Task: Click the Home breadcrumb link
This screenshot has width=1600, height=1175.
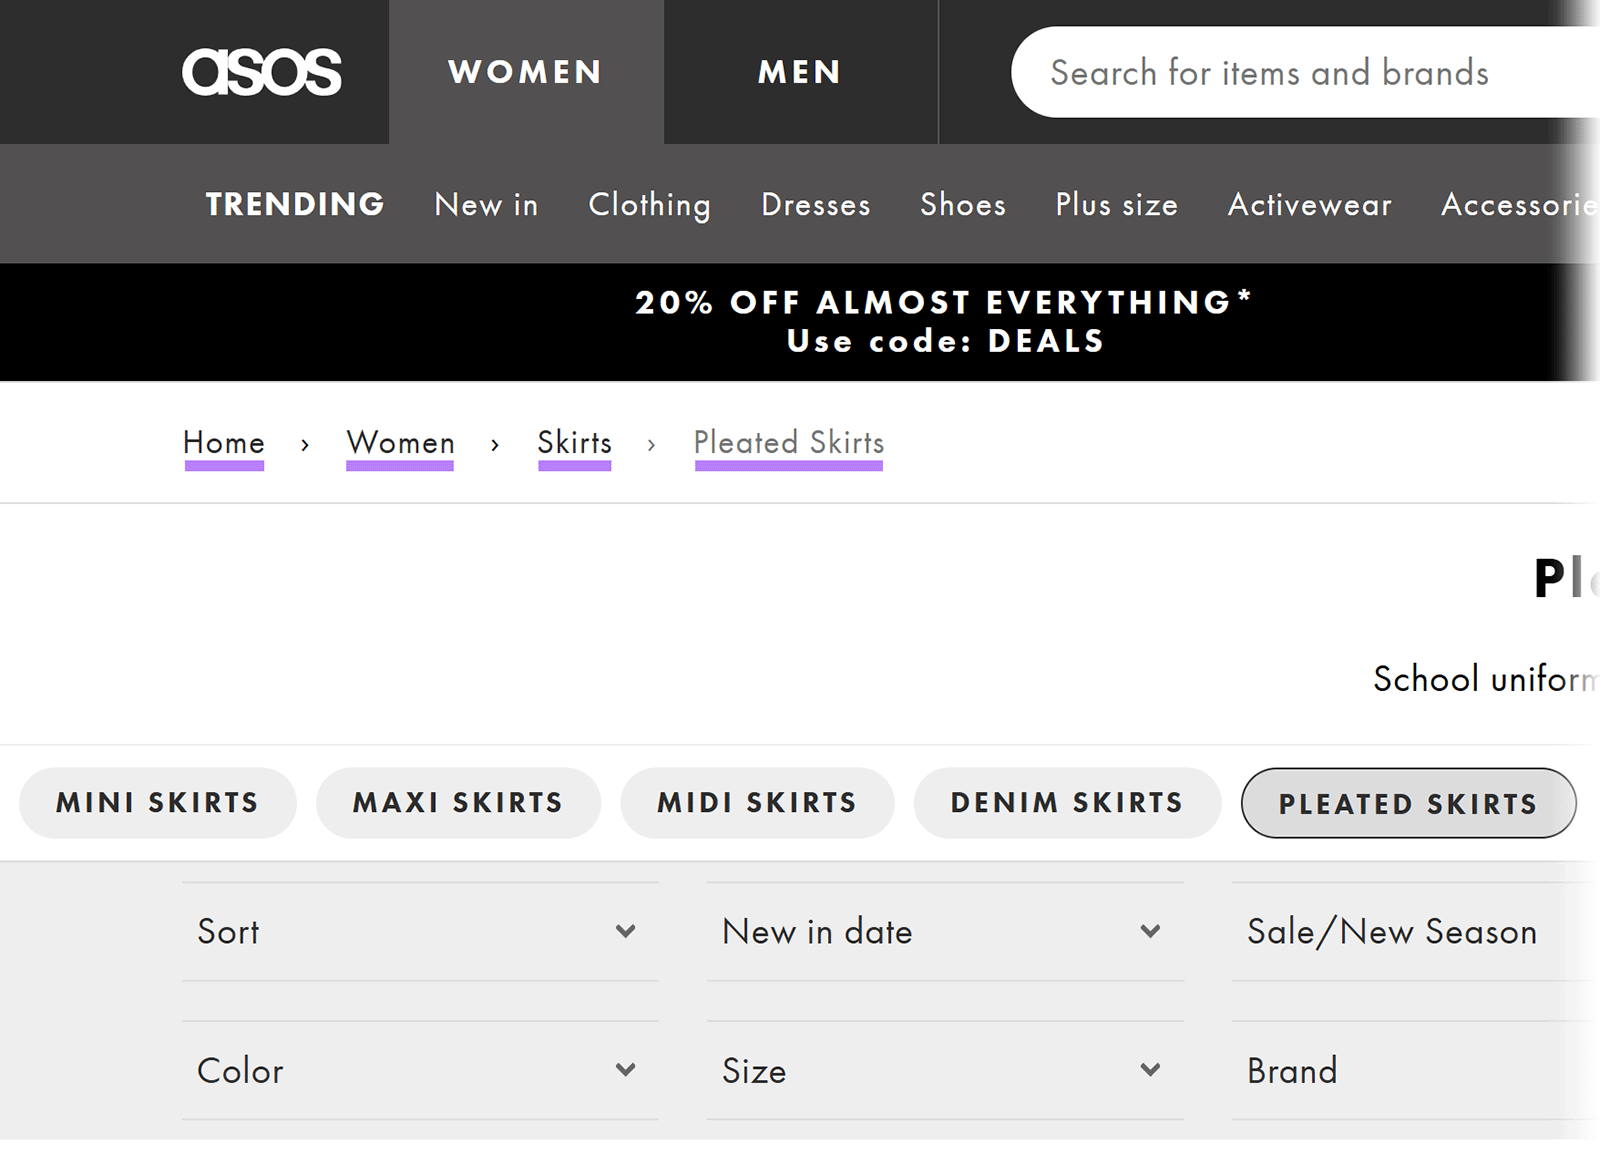Action: (x=223, y=443)
